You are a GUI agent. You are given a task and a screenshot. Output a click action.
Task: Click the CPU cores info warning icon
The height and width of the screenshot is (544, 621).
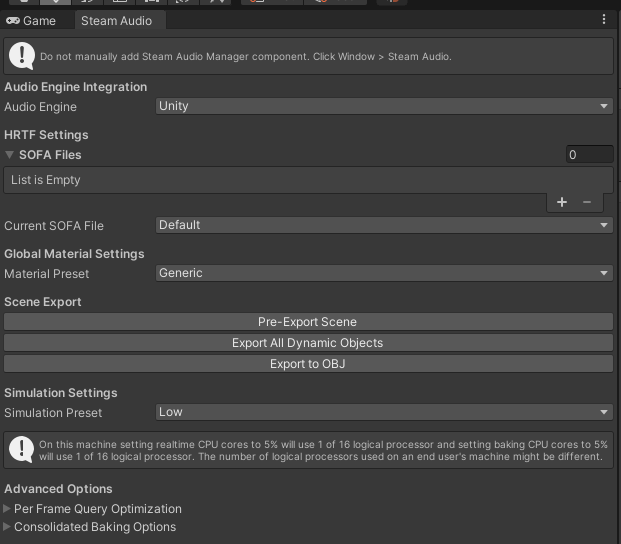point(21,449)
